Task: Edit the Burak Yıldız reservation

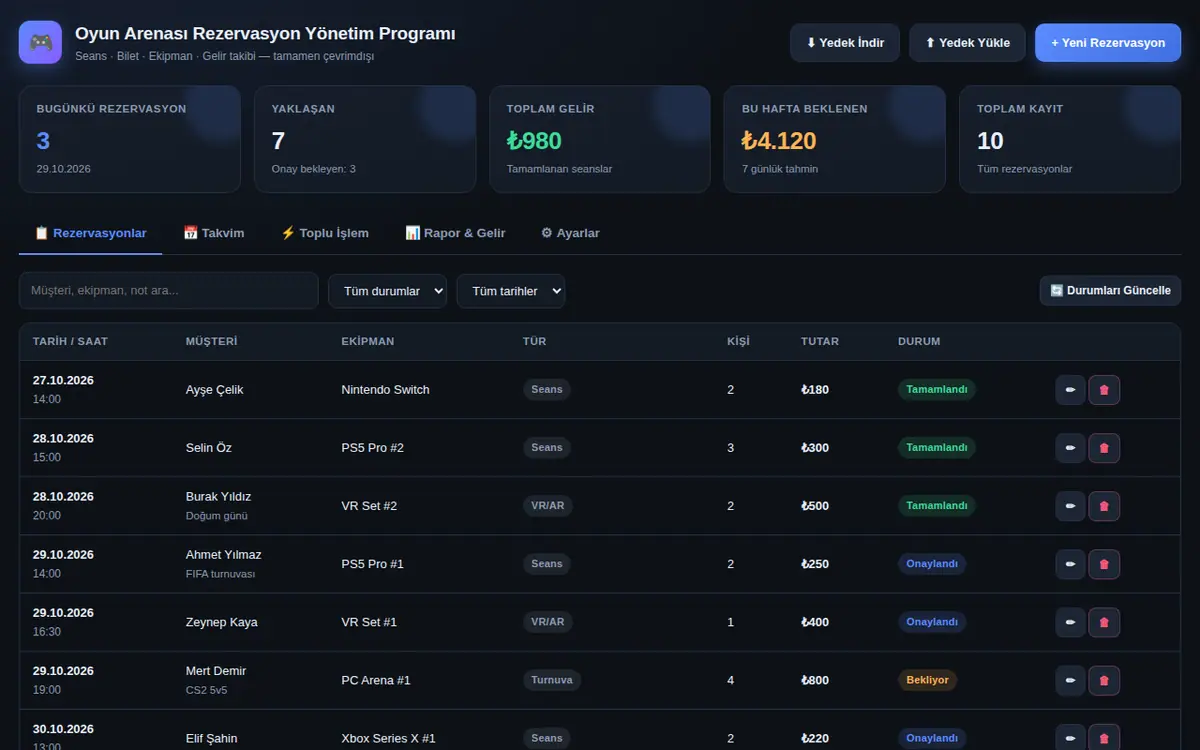Action: [1070, 506]
